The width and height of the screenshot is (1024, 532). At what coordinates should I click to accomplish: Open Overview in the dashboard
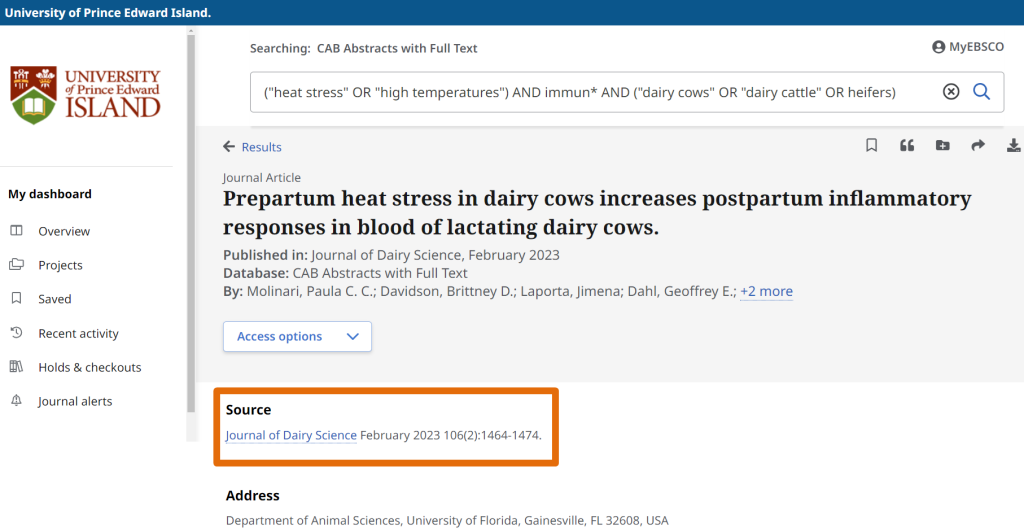[x=63, y=231]
